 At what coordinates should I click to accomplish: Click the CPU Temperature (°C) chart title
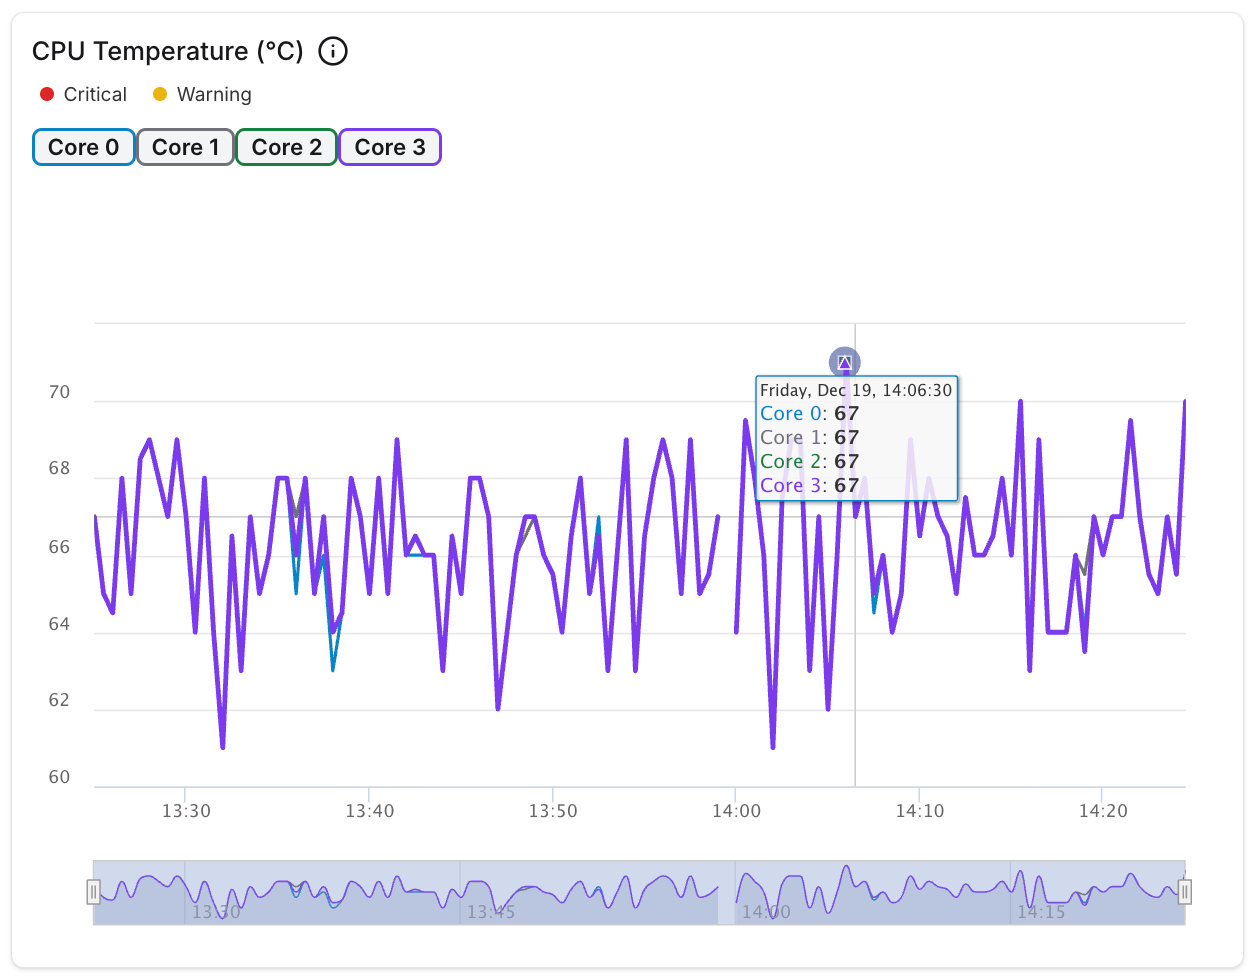(x=168, y=51)
